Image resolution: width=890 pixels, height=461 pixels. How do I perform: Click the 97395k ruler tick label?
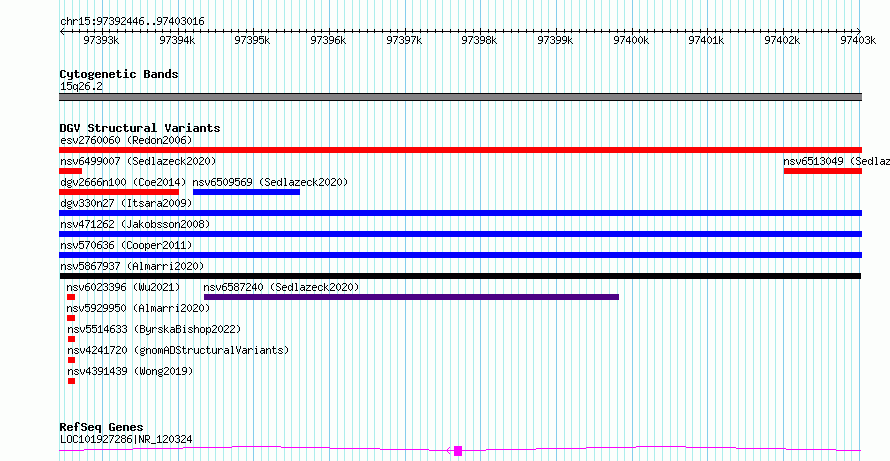(253, 40)
